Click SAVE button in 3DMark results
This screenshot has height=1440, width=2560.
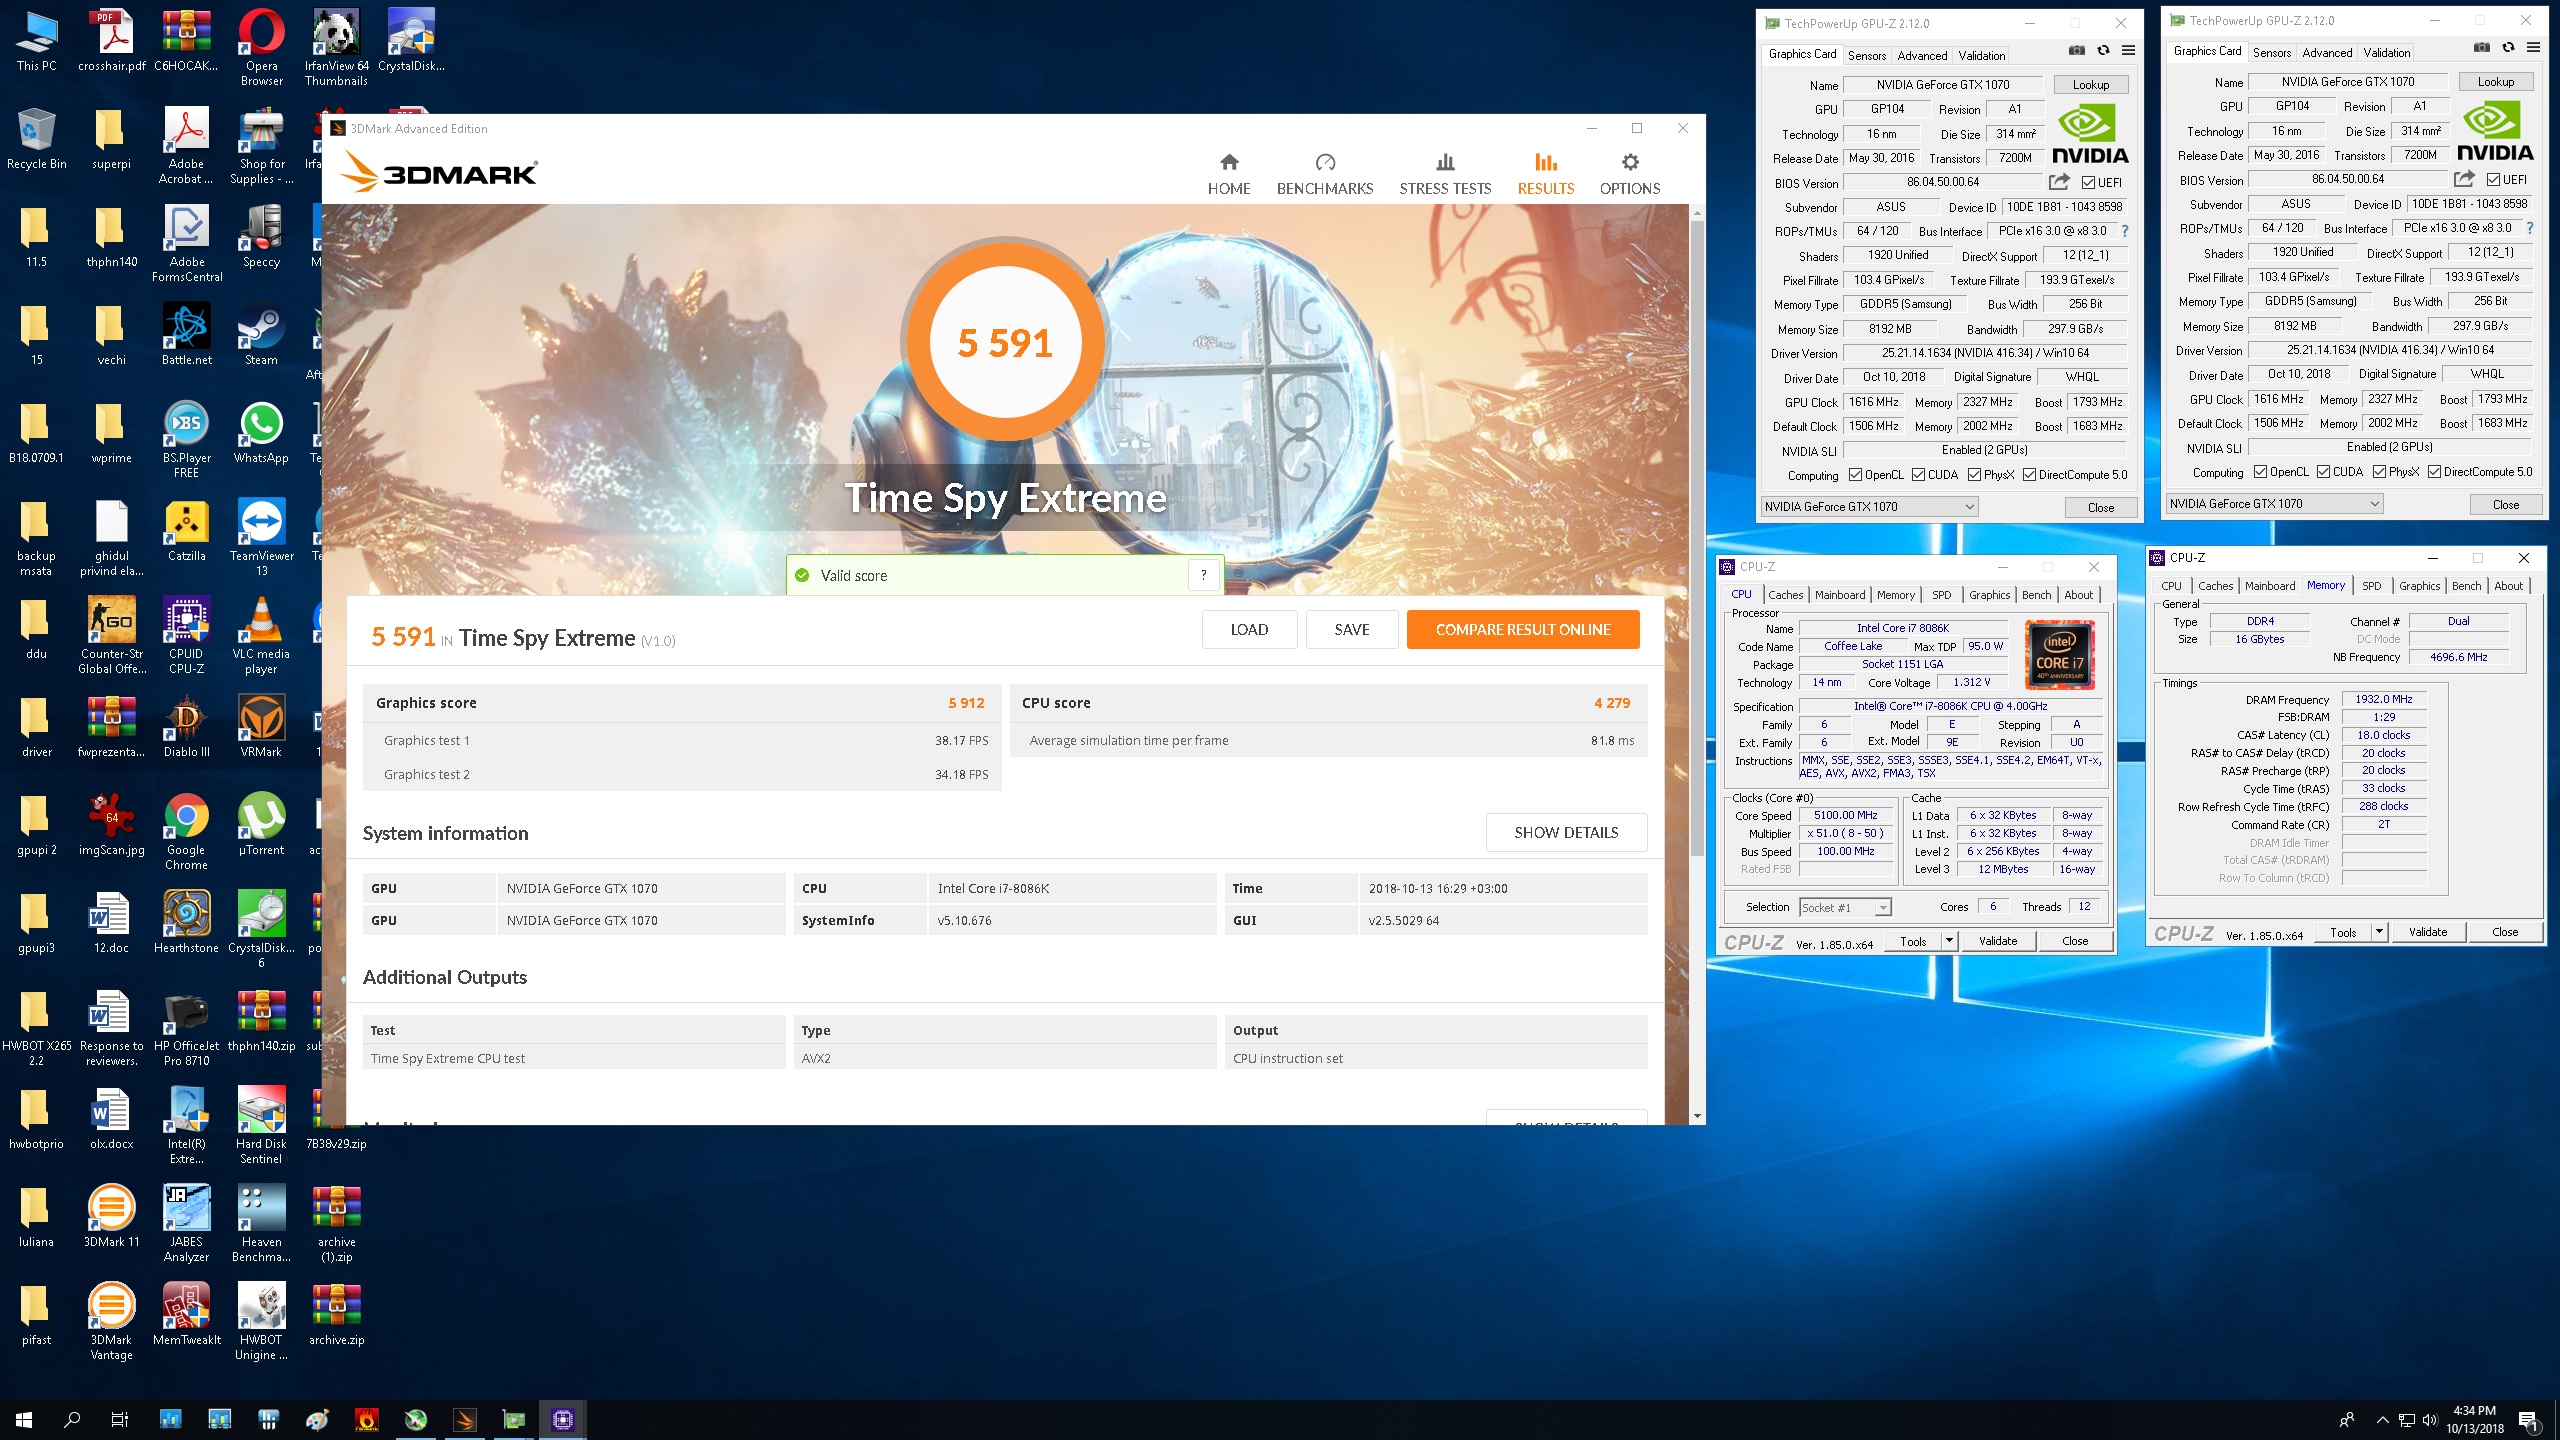pyautogui.click(x=1352, y=630)
